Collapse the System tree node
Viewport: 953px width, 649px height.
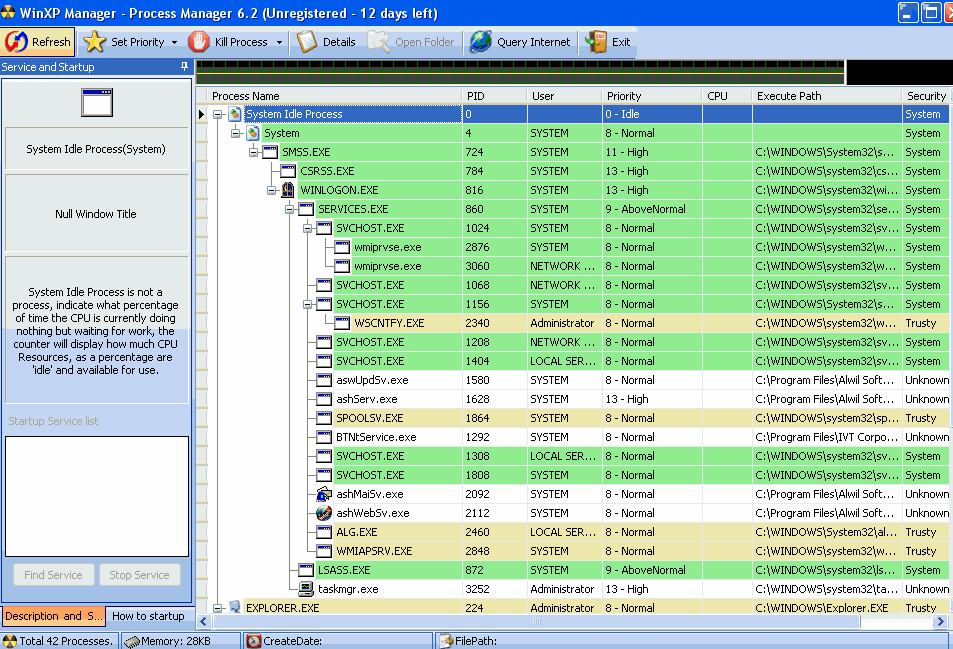236,133
